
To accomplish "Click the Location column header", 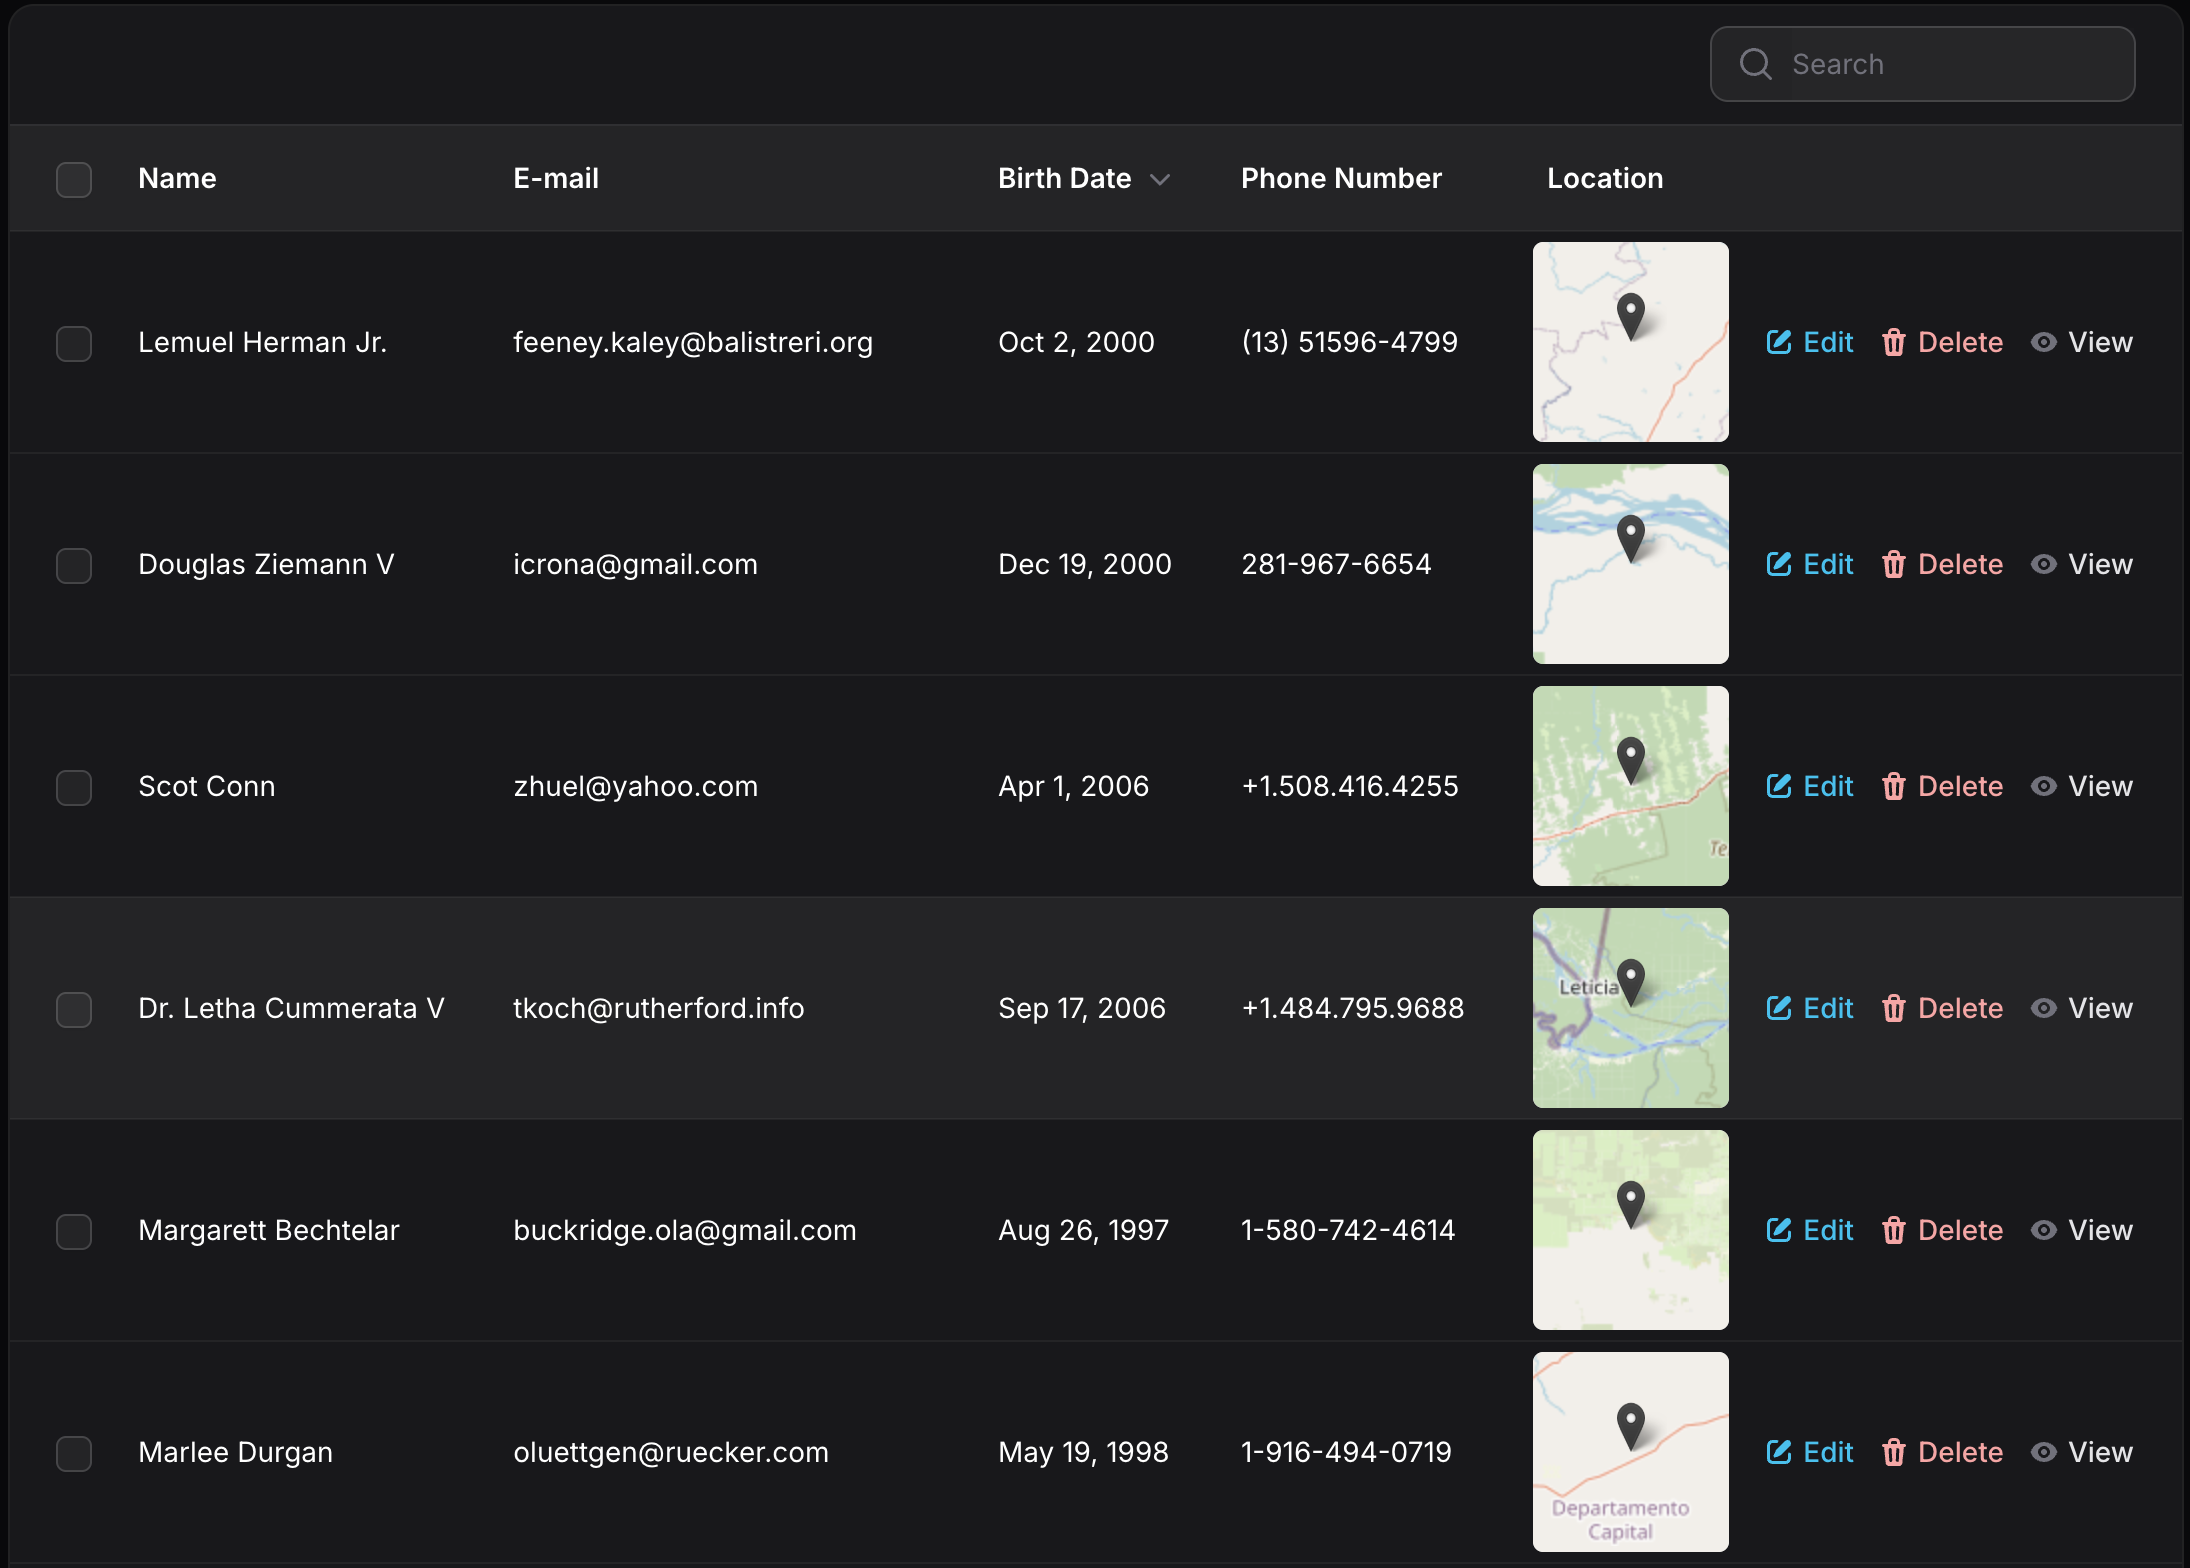I will [1605, 179].
